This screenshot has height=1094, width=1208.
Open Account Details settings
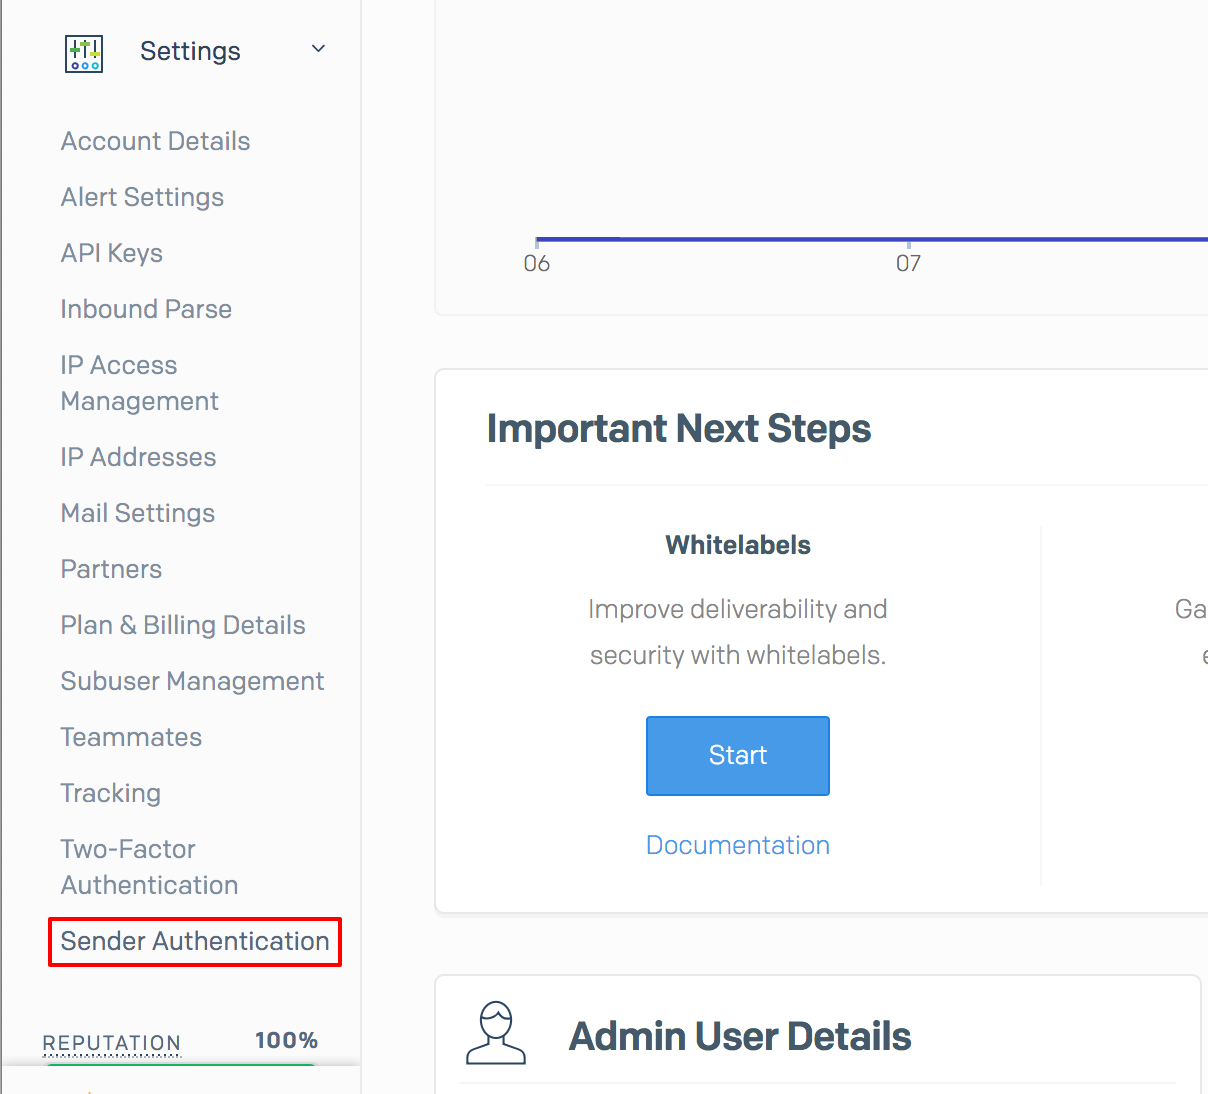(155, 141)
